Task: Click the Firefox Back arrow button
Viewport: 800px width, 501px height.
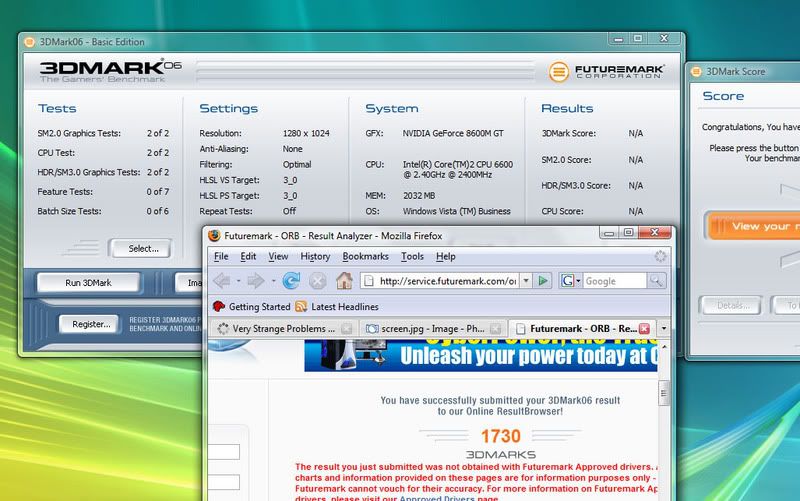Action: click(221, 281)
